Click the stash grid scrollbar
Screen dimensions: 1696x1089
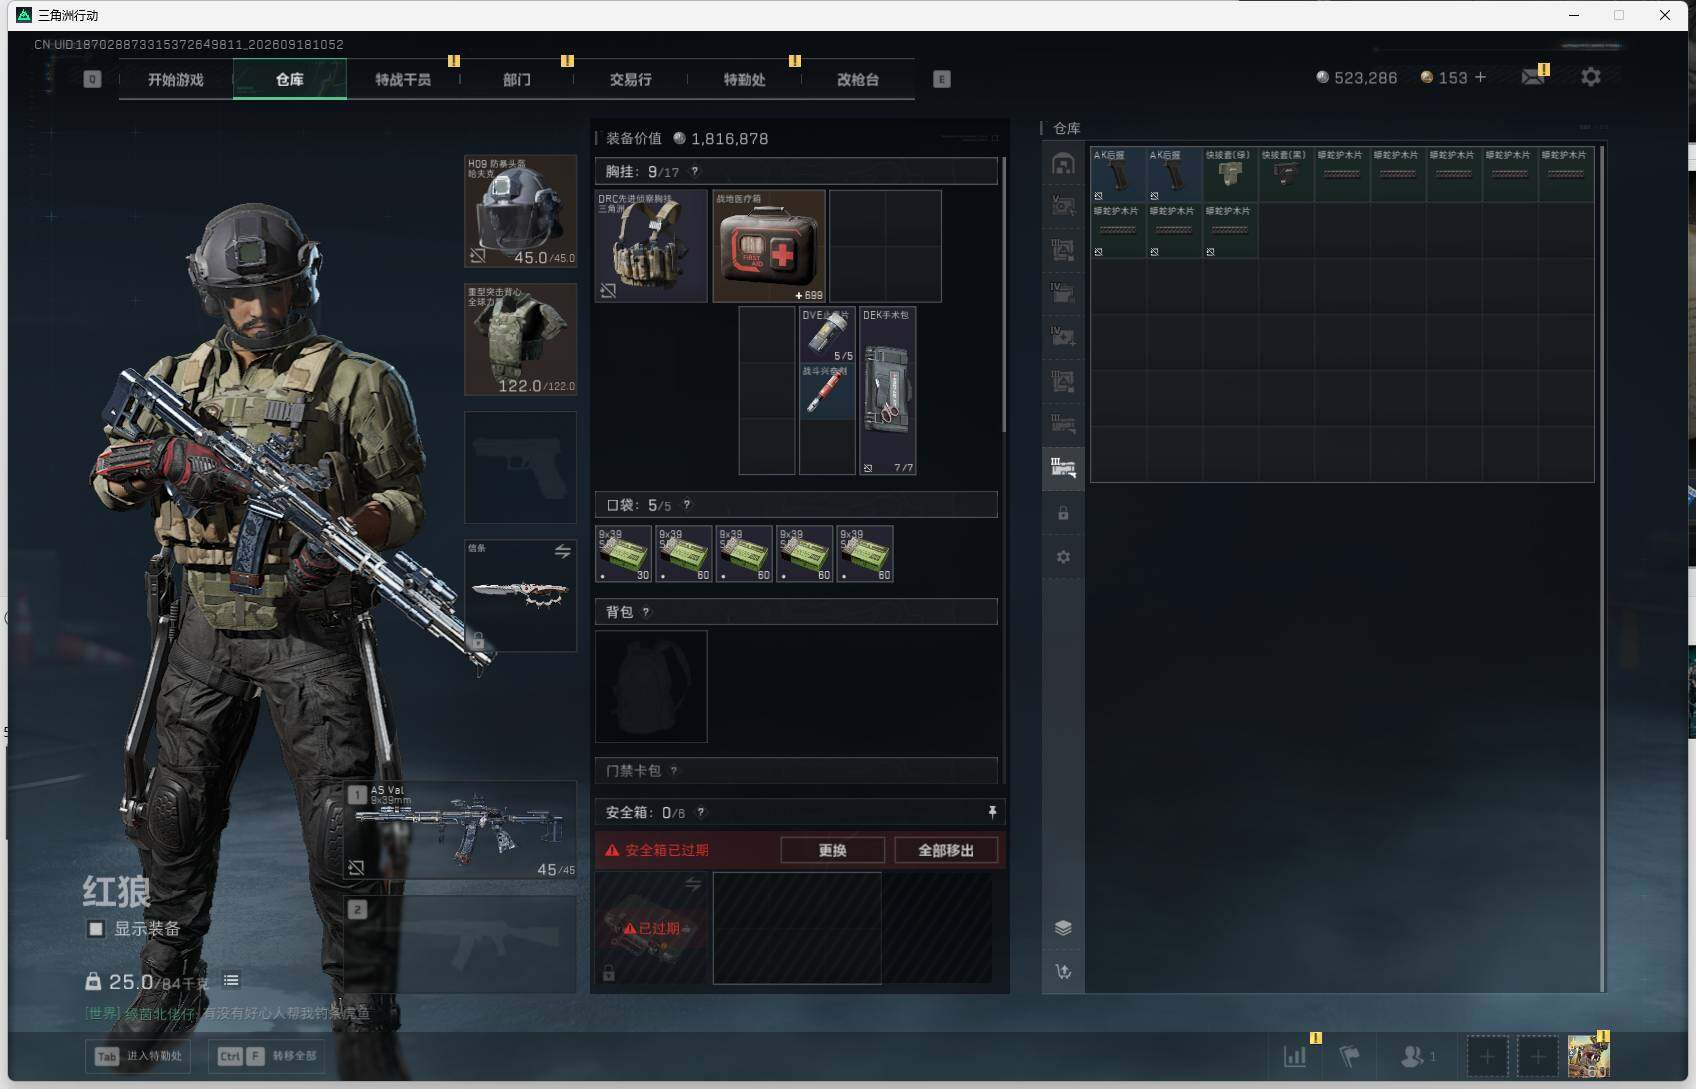(x=1602, y=568)
